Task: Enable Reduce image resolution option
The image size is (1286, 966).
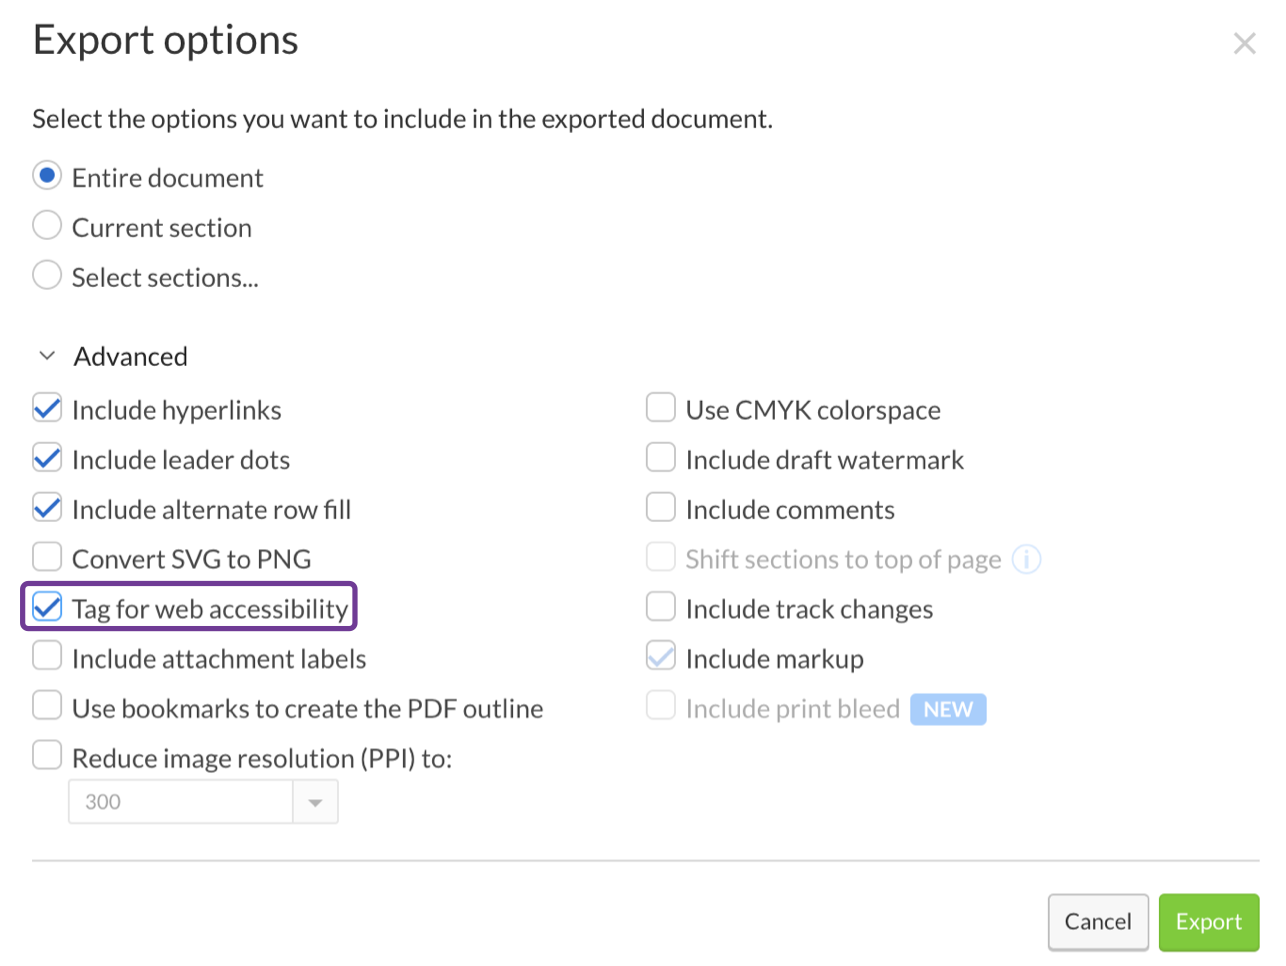Action: point(46,755)
